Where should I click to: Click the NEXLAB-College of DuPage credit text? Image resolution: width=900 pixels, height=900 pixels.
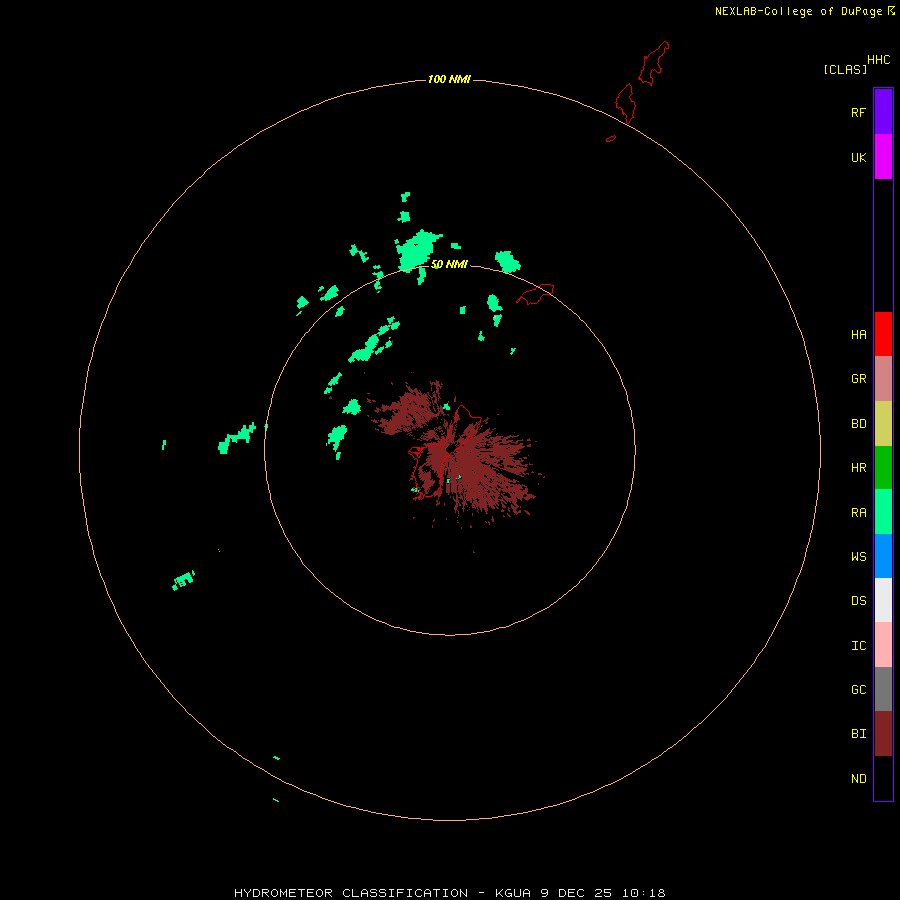coord(798,11)
